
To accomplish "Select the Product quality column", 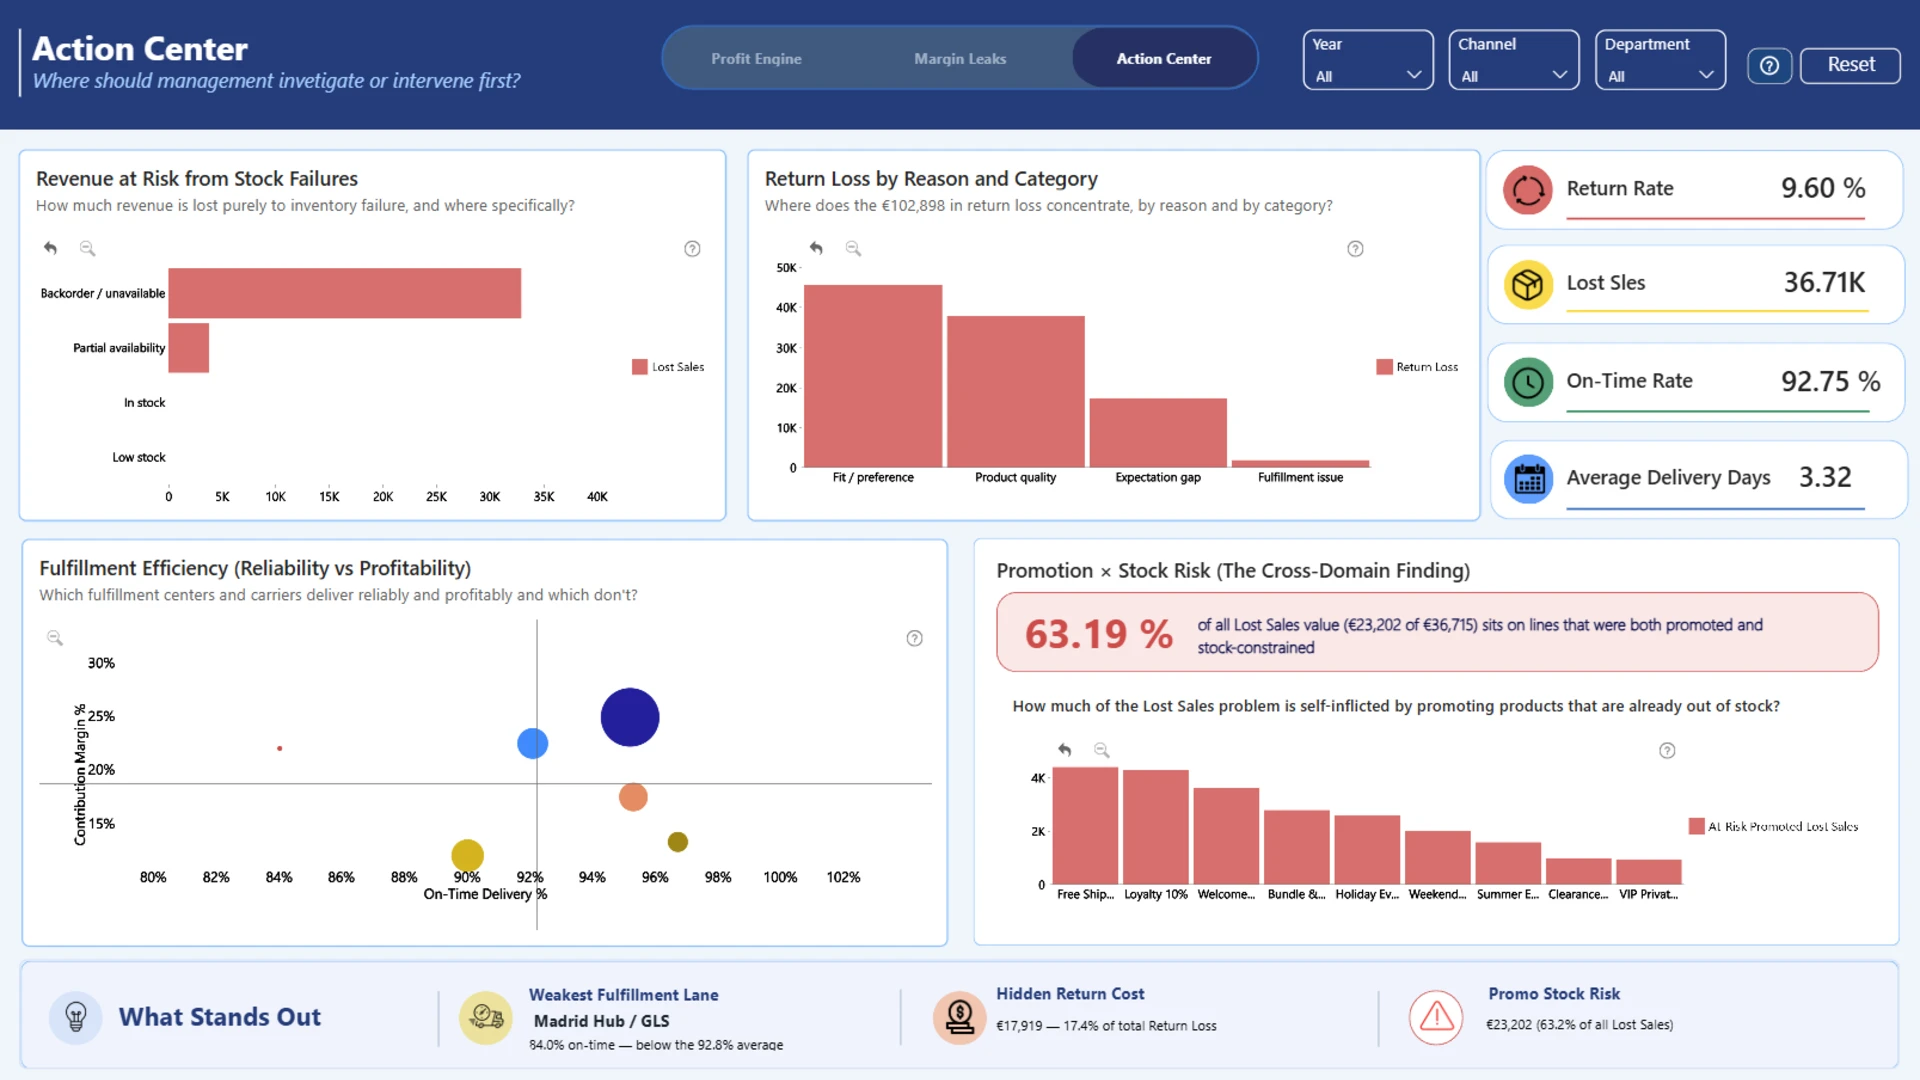I will pos(1016,392).
